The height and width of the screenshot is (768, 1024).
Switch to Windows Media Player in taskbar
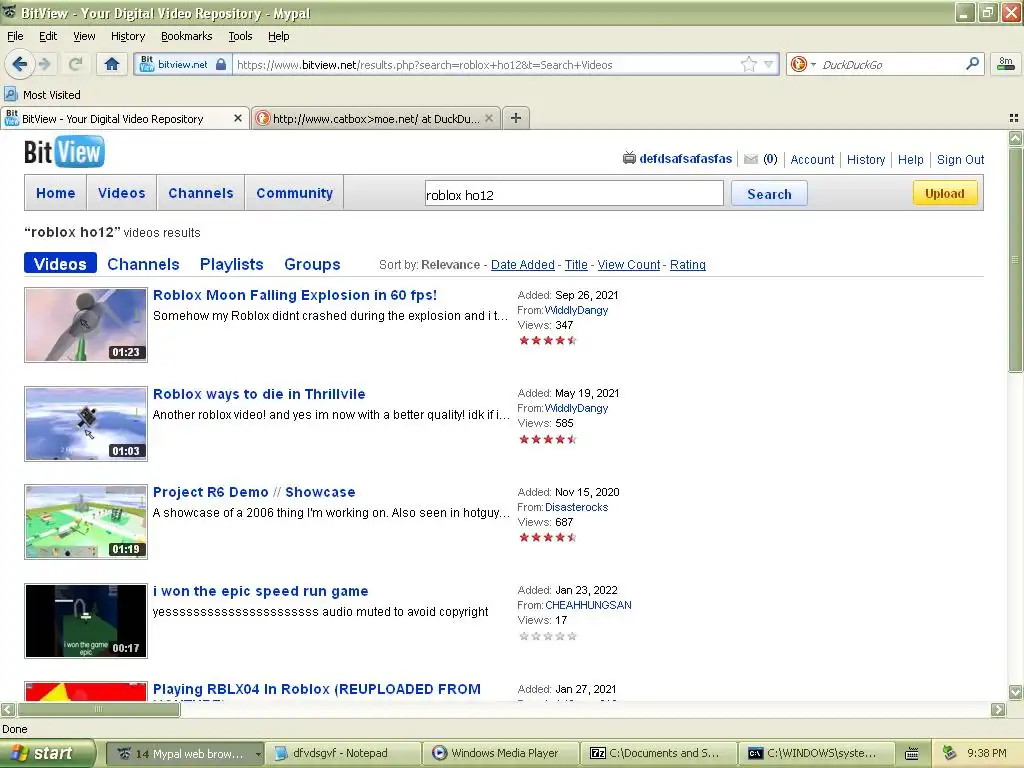[500, 753]
